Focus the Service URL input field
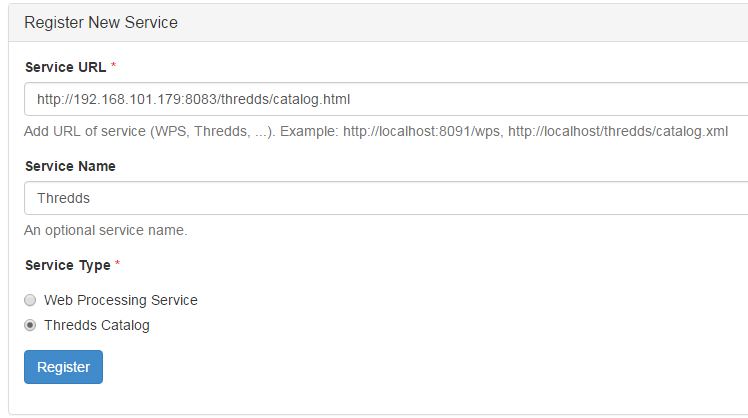The image size is (748, 418). click(x=386, y=99)
